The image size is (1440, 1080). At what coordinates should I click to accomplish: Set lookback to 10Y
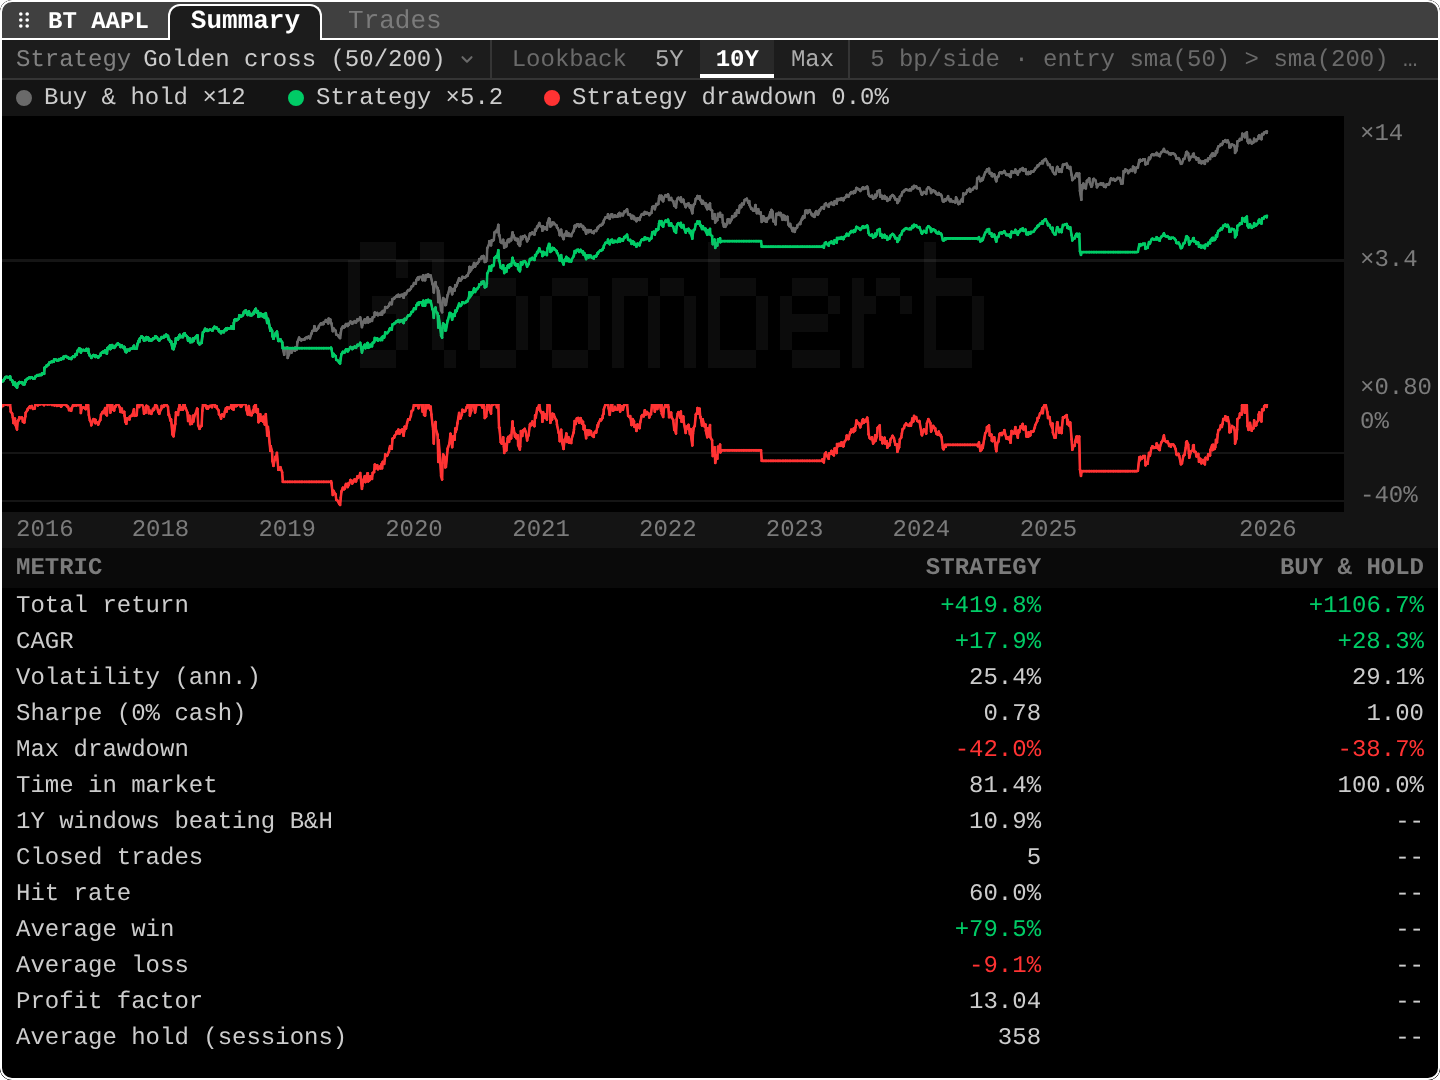click(737, 59)
